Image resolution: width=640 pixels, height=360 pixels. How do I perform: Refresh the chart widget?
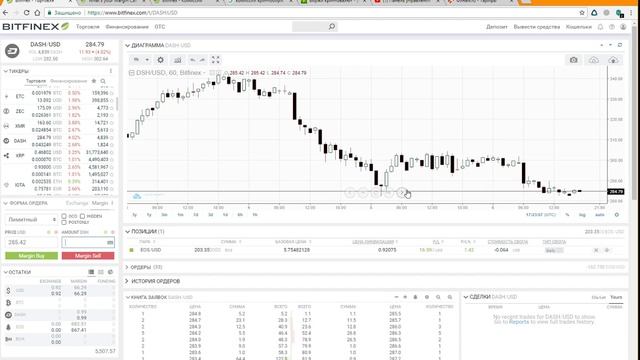point(620,45)
